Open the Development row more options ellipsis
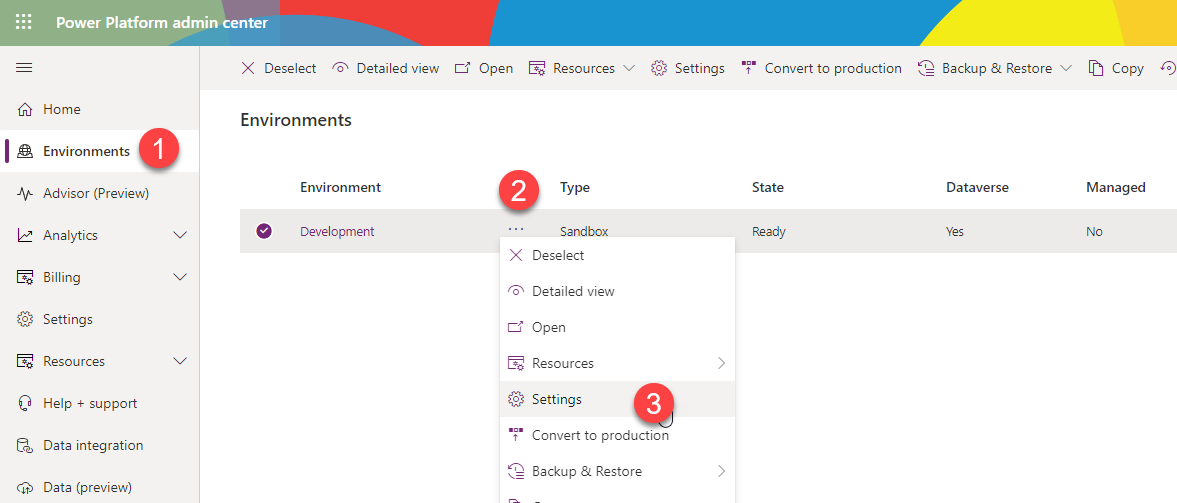This screenshot has height=503, width=1177. click(x=516, y=228)
